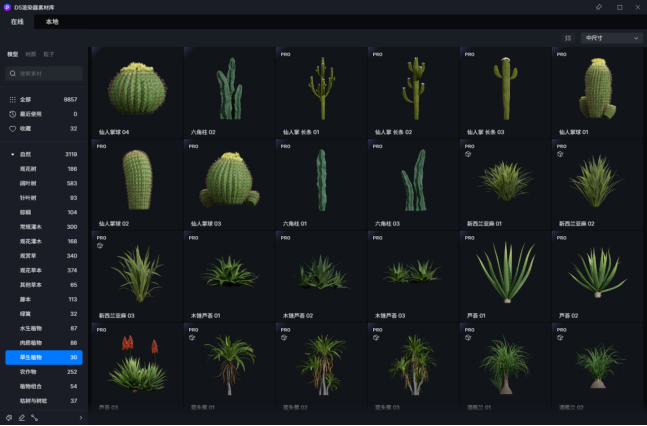
Task: Select the 观花草本 category
Action: click(x=44, y=270)
